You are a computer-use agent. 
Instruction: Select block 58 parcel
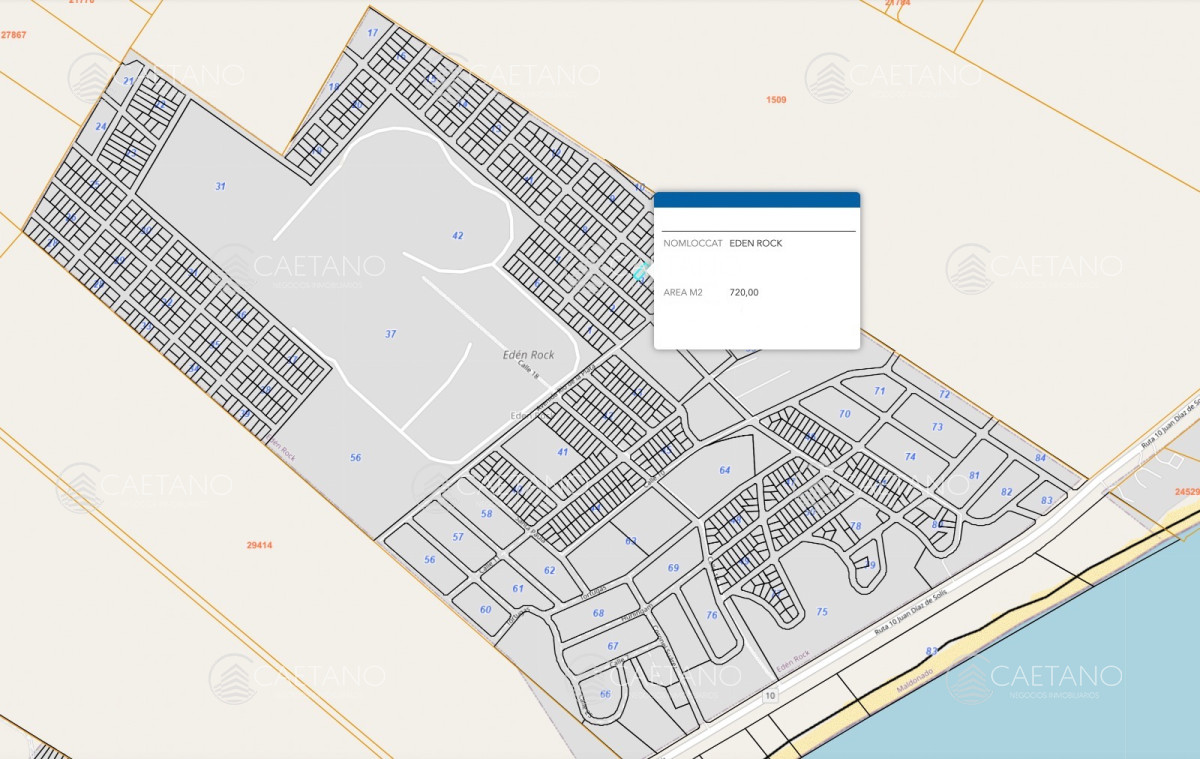[486, 514]
